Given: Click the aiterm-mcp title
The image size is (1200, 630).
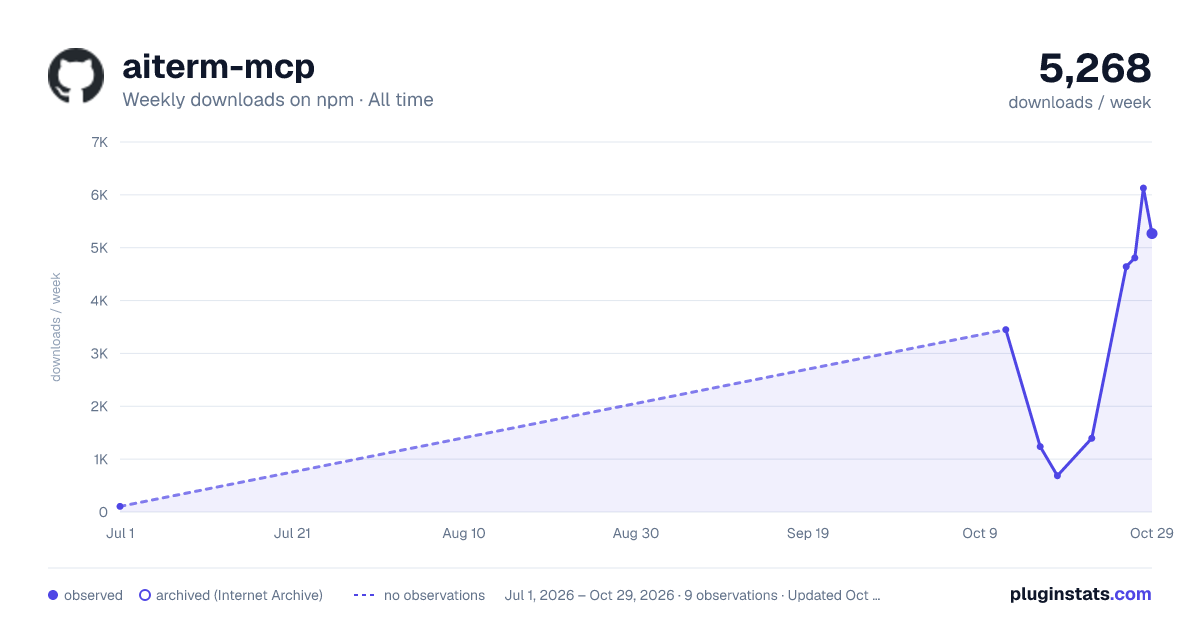Looking at the screenshot, I should pos(218,66).
